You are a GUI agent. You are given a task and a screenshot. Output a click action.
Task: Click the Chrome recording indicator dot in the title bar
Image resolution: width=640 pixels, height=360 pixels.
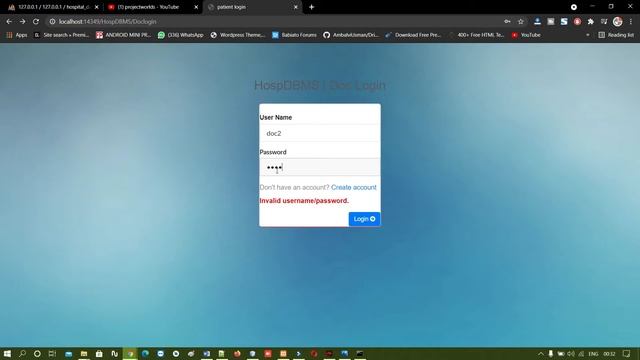573,7
